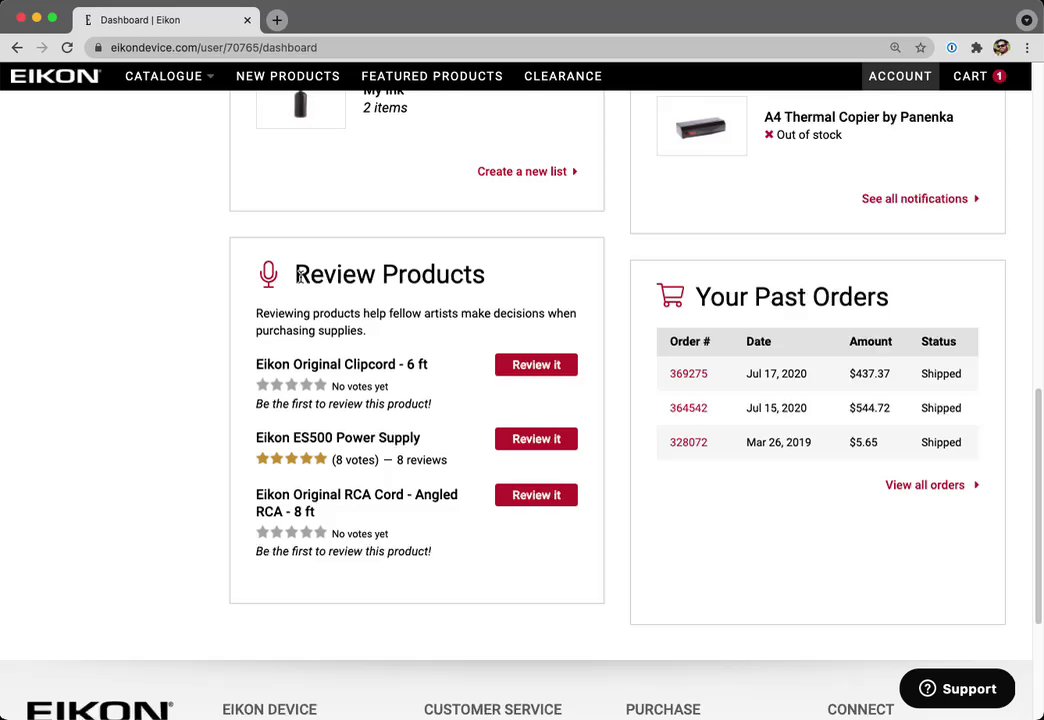Open order 369275
Viewport: 1044px width, 720px height.
(688, 374)
